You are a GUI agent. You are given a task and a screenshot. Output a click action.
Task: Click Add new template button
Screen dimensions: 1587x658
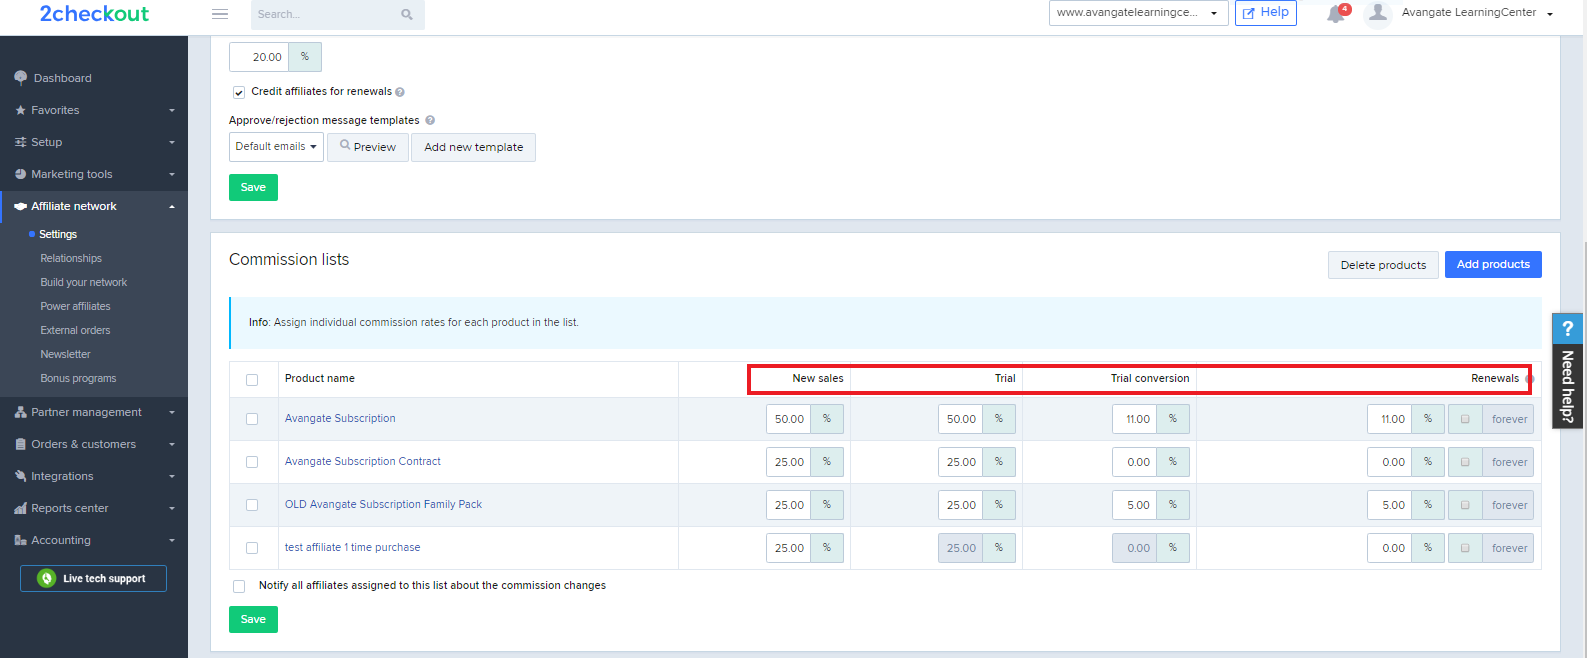point(473,147)
